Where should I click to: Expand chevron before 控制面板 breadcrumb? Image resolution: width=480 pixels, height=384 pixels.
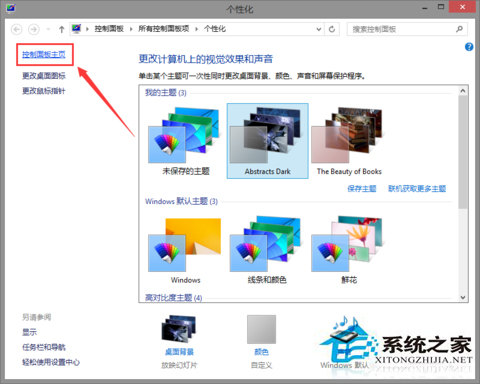(87, 29)
